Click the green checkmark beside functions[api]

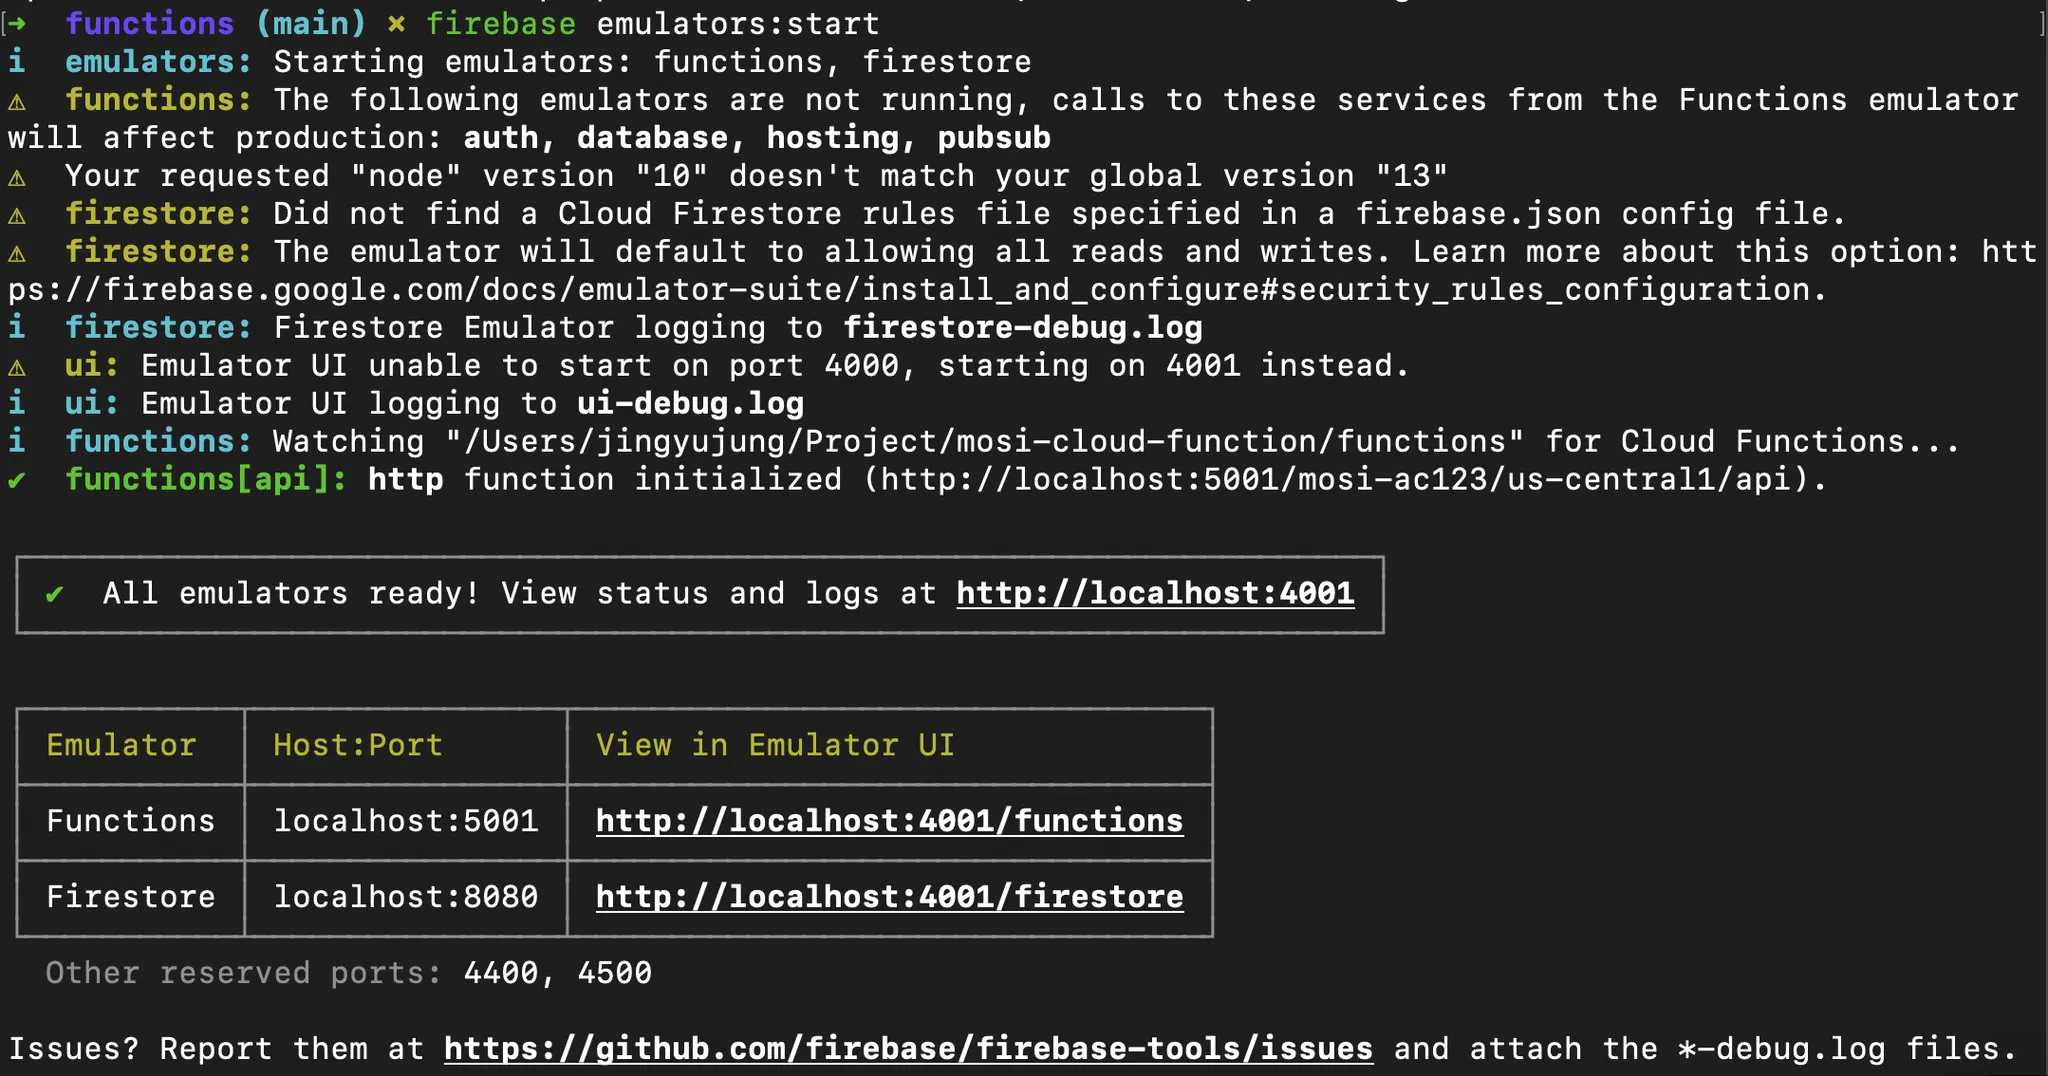[x=17, y=480]
